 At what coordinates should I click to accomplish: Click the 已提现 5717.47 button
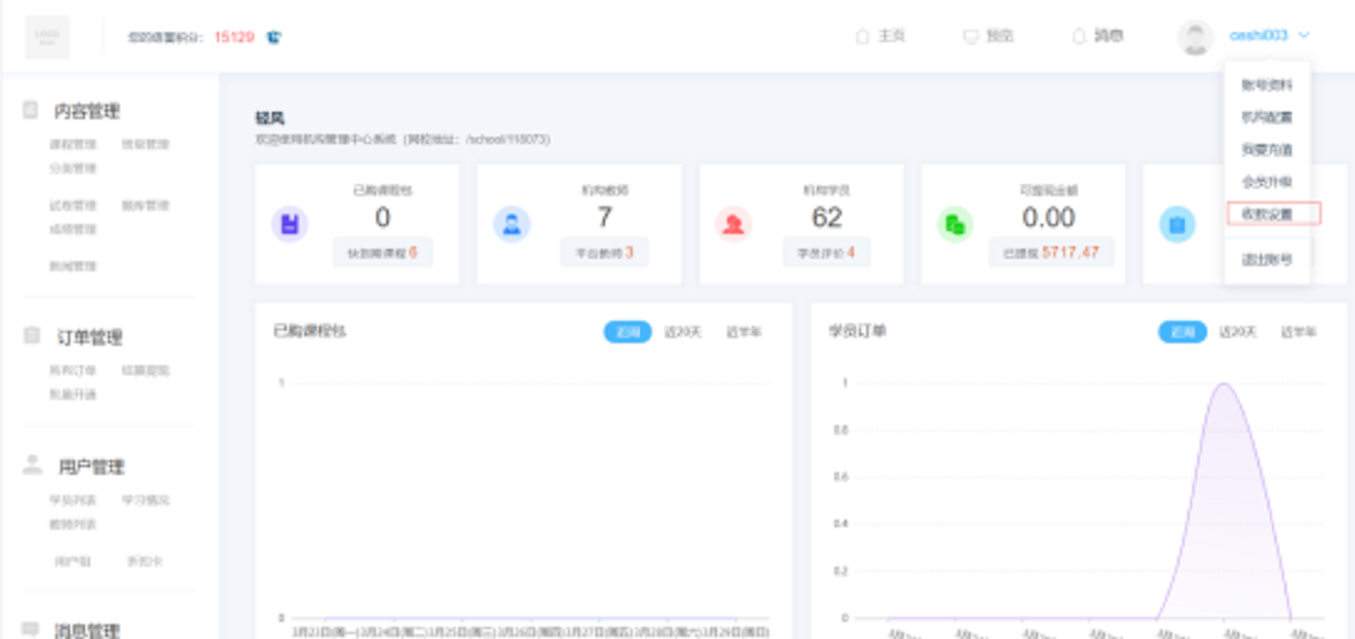click(x=1051, y=253)
